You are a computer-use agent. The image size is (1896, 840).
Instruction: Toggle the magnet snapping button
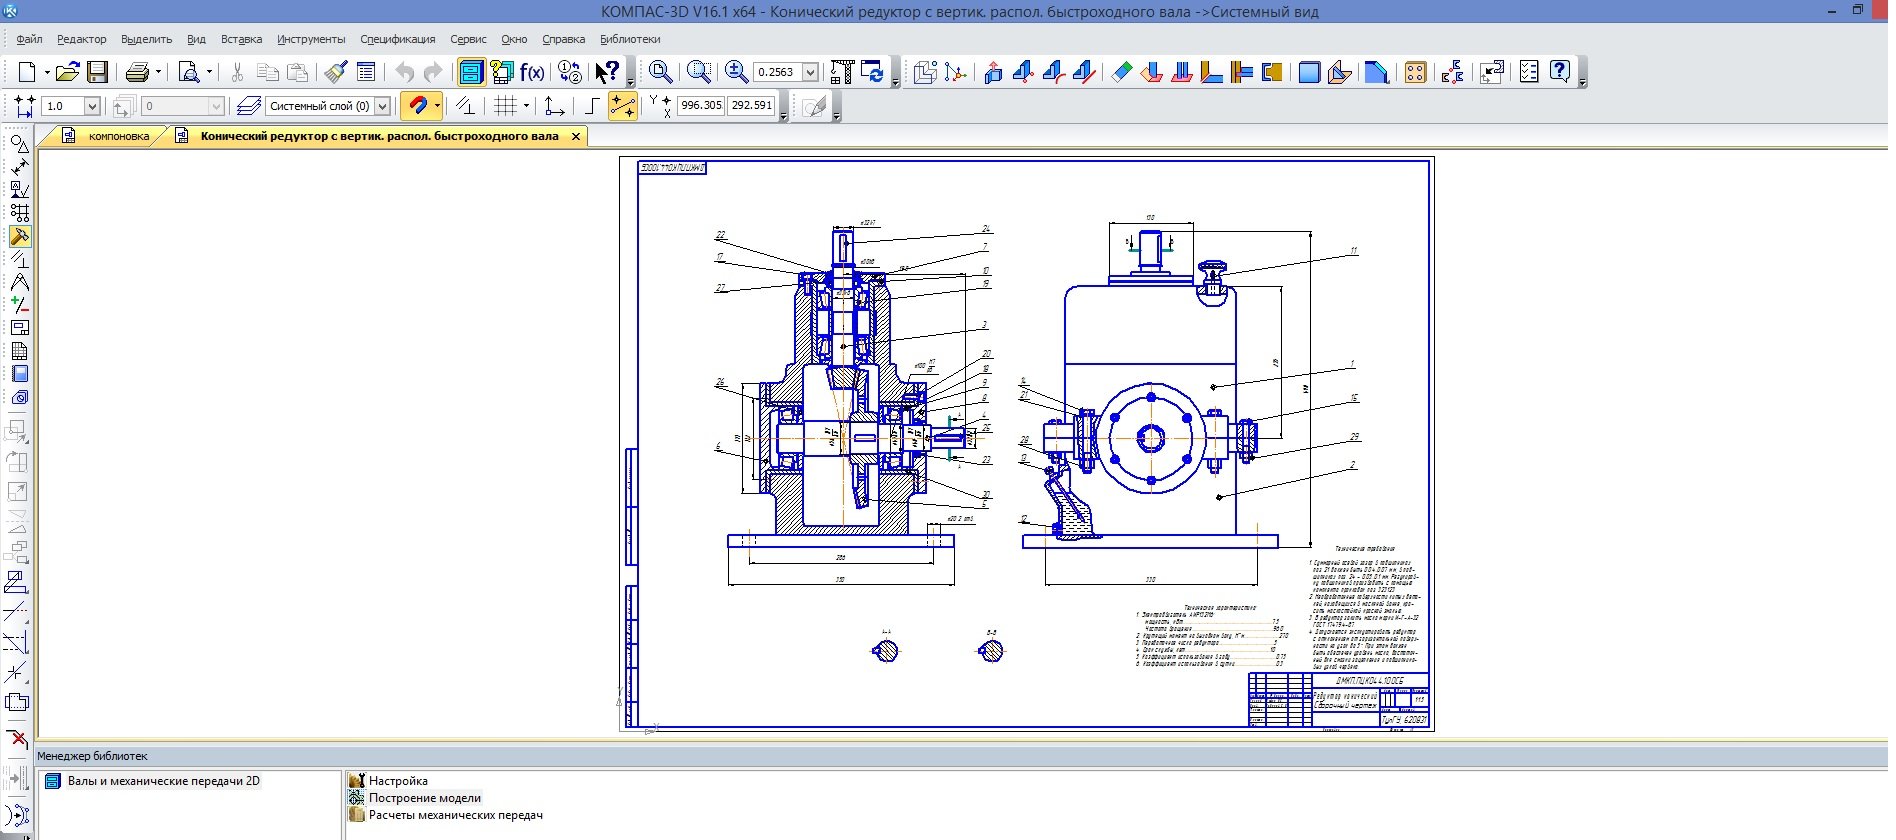point(417,106)
